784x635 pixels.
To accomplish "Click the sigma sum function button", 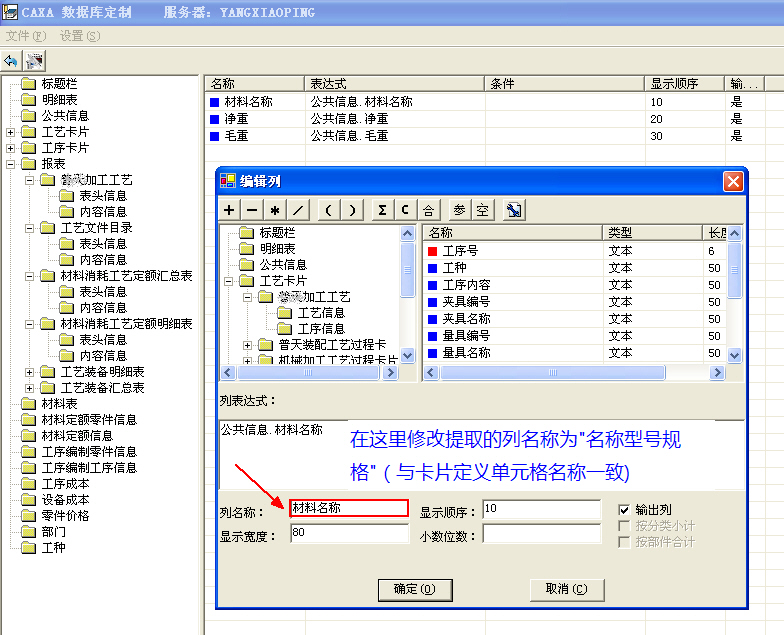I will pyautogui.click(x=382, y=210).
